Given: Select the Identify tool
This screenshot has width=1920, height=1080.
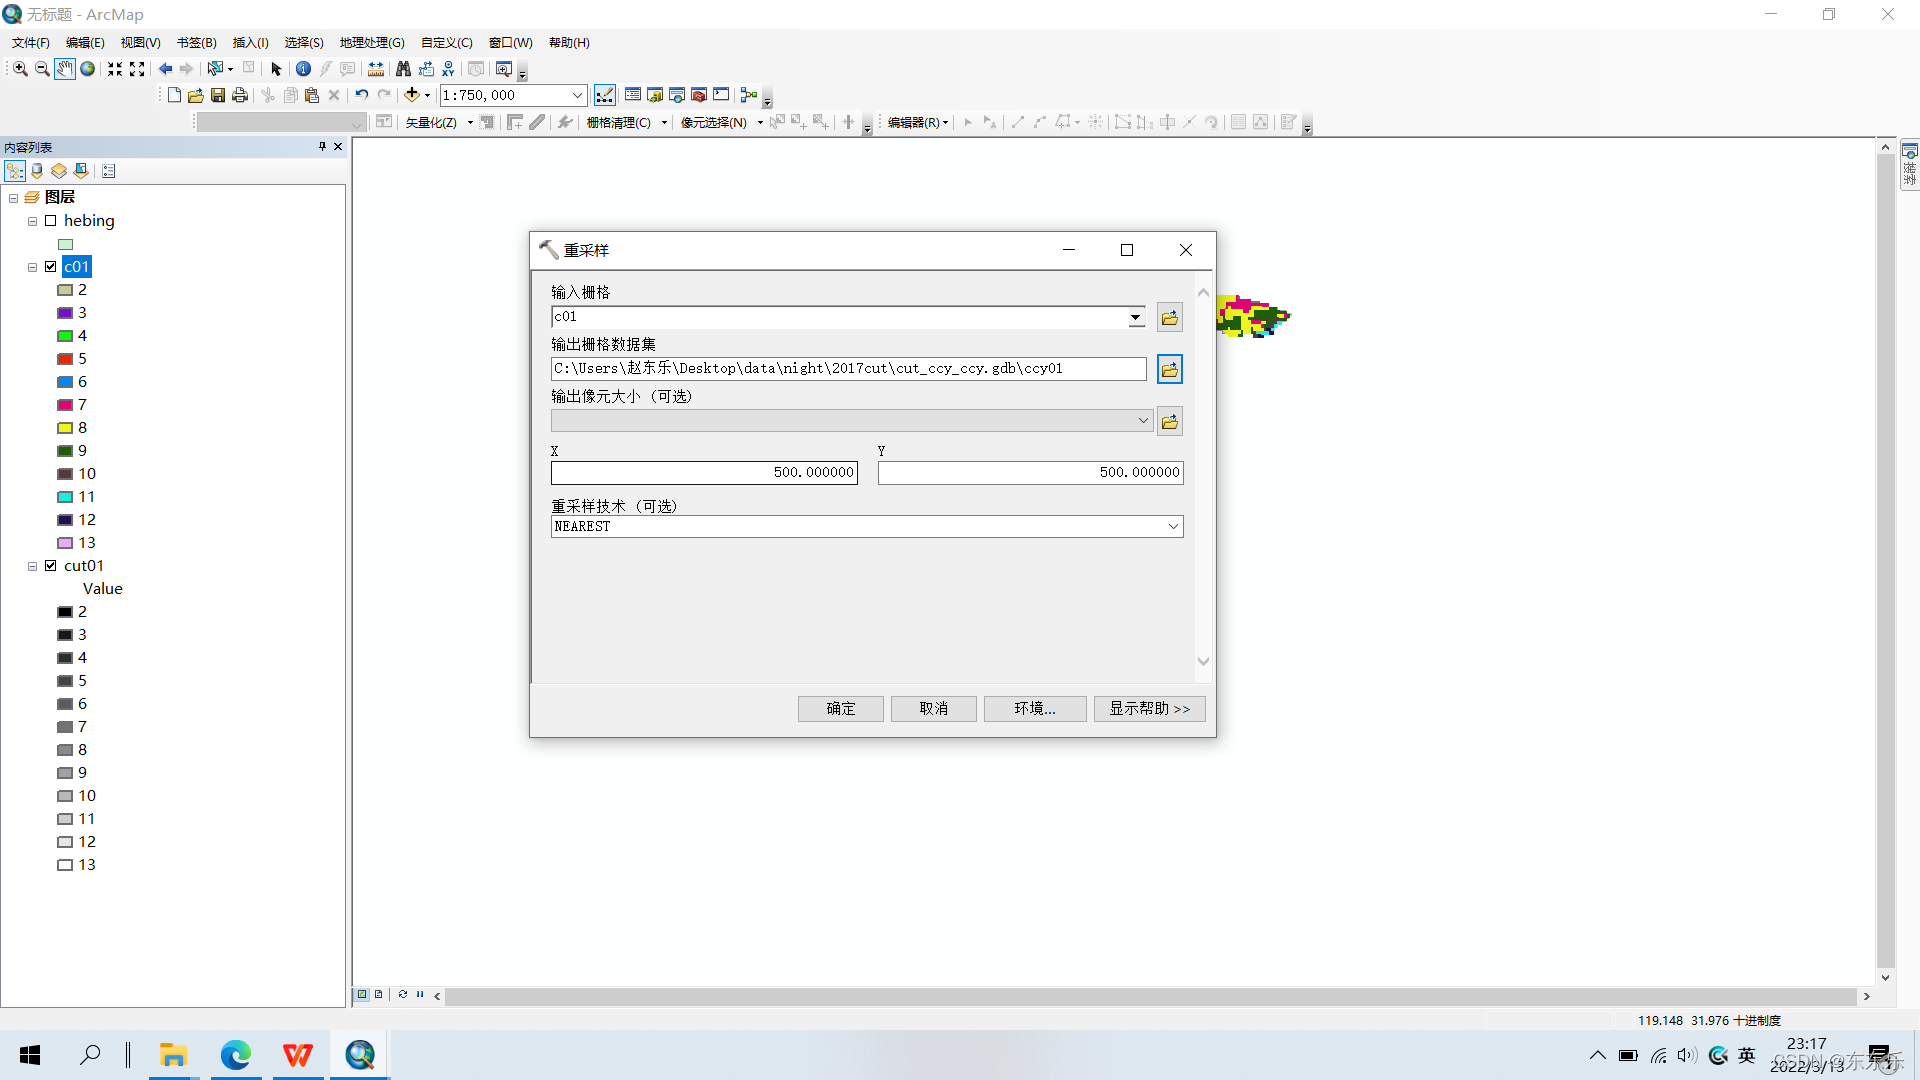Looking at the screenshot, I should (x=303, y=69).
